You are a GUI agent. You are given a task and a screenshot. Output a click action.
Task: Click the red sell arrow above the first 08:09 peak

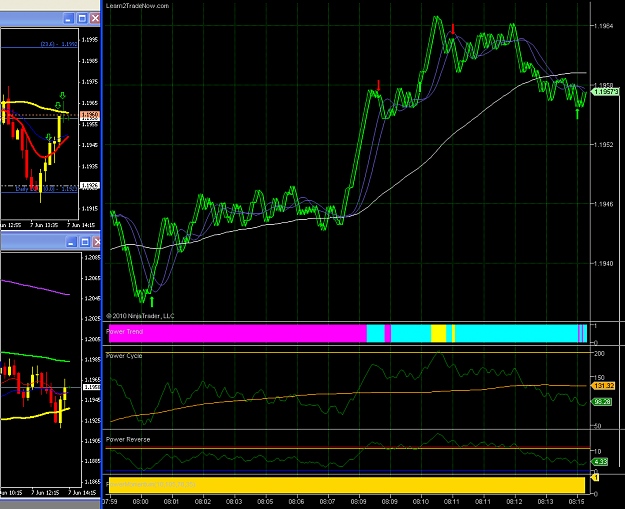(x=379, y=85)
